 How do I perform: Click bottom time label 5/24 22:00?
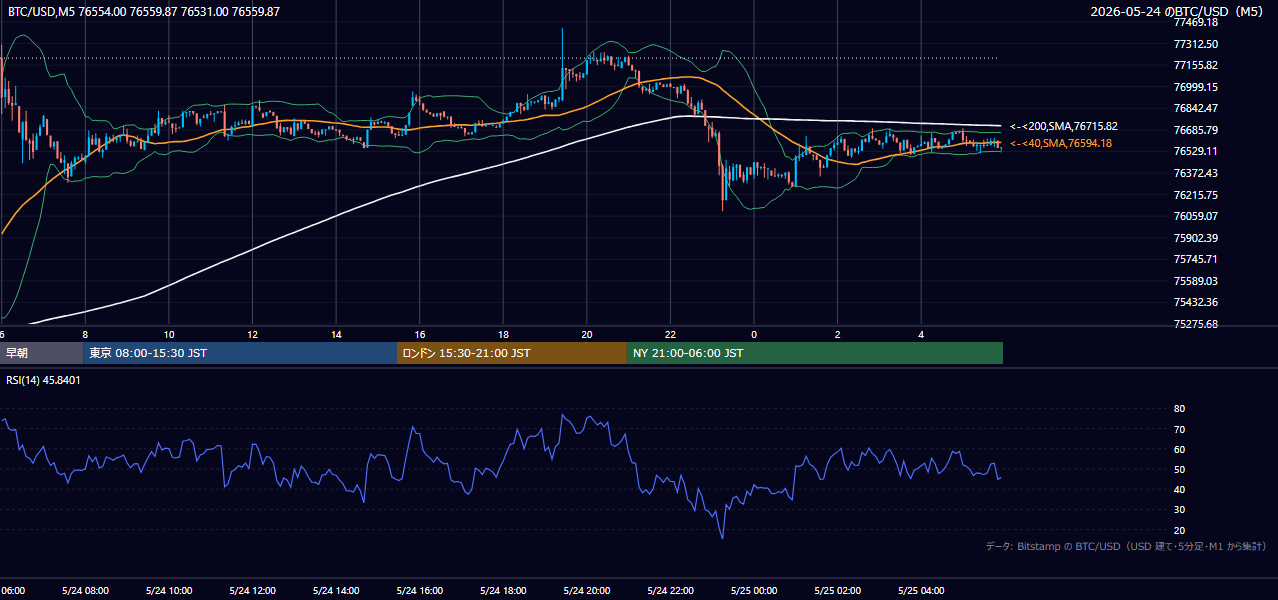tap(670, 591)
